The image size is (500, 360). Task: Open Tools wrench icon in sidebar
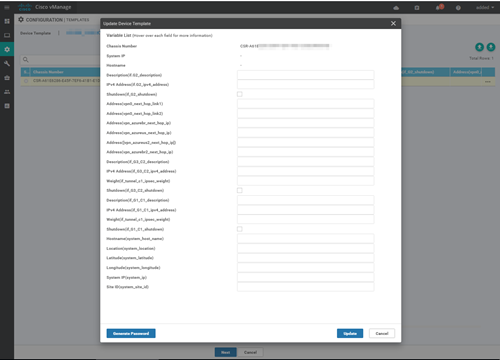click(7, 63)
